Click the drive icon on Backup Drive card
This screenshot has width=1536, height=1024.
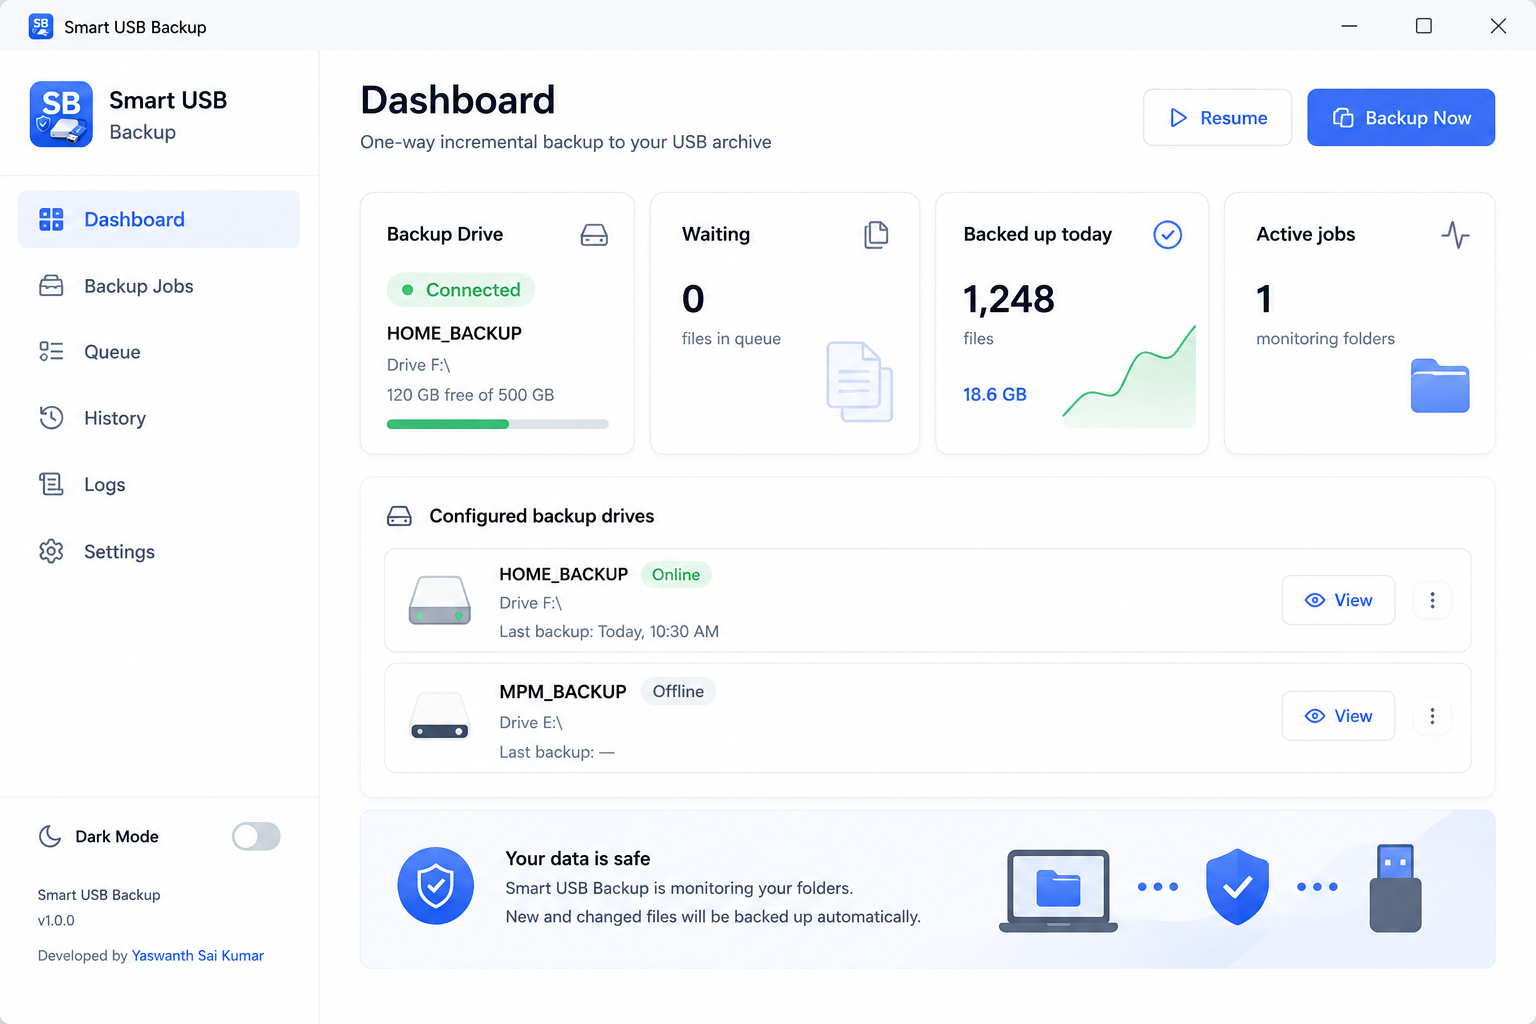(594, 235)
